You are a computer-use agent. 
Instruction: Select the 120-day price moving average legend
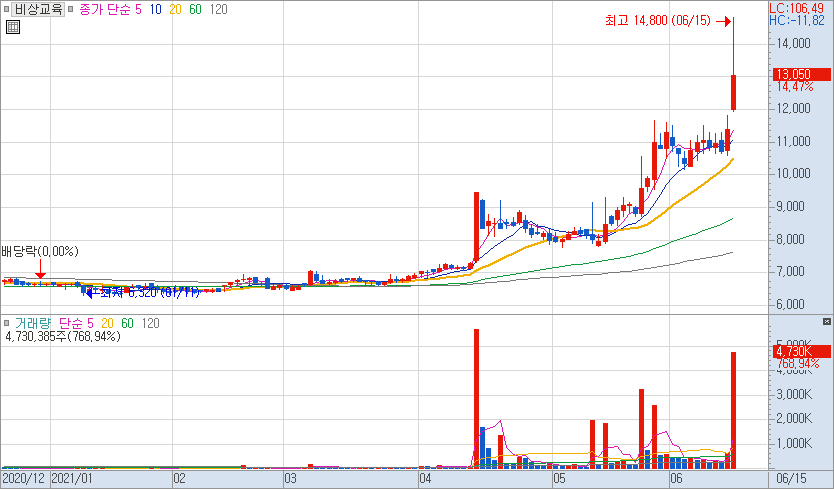219,10
